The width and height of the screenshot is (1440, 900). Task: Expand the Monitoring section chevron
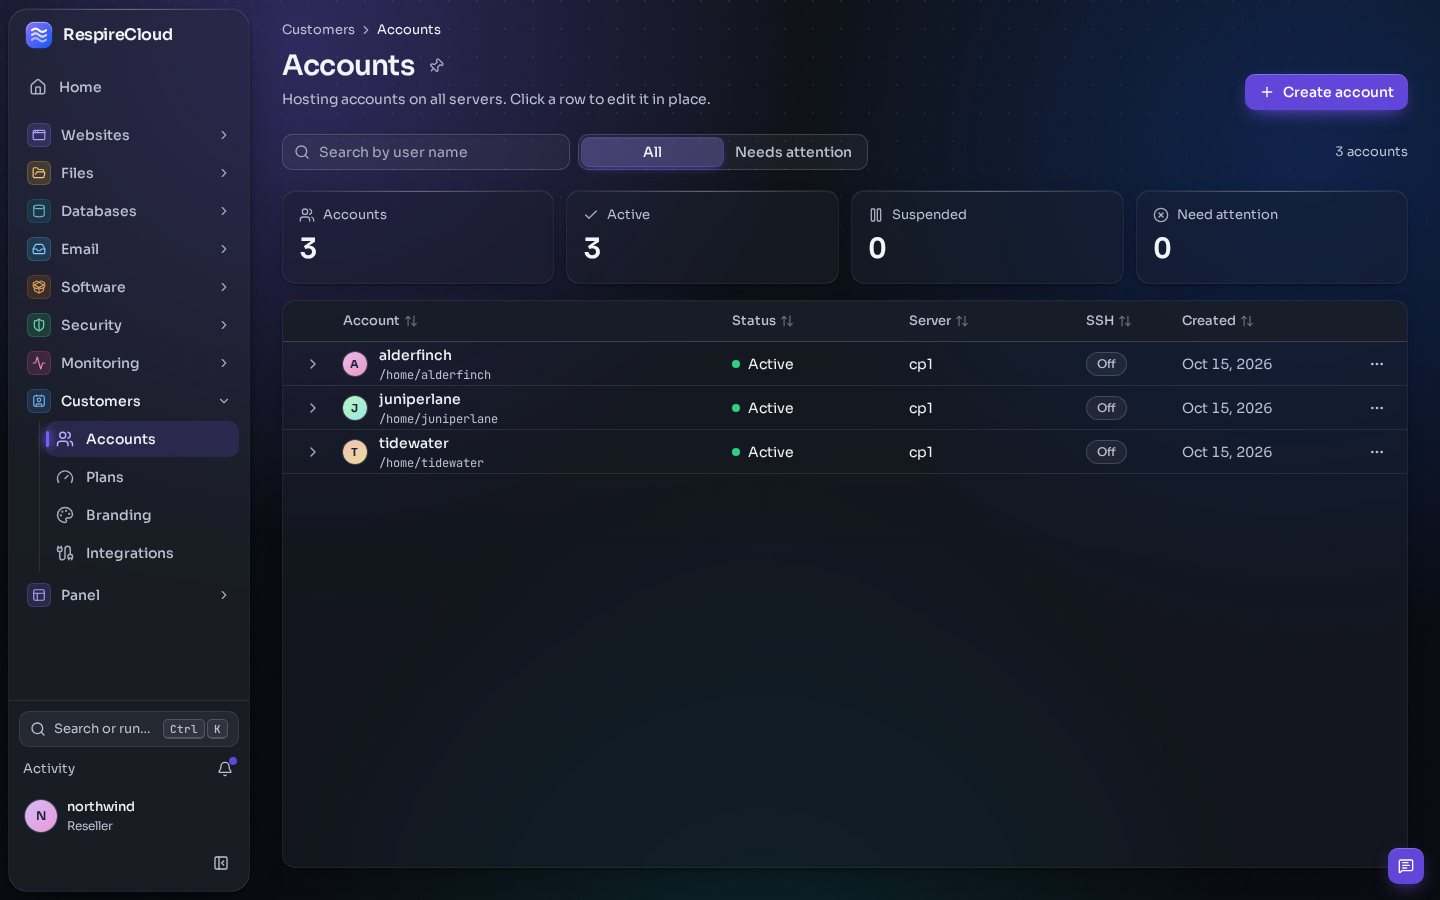click(x=224, y=363)
